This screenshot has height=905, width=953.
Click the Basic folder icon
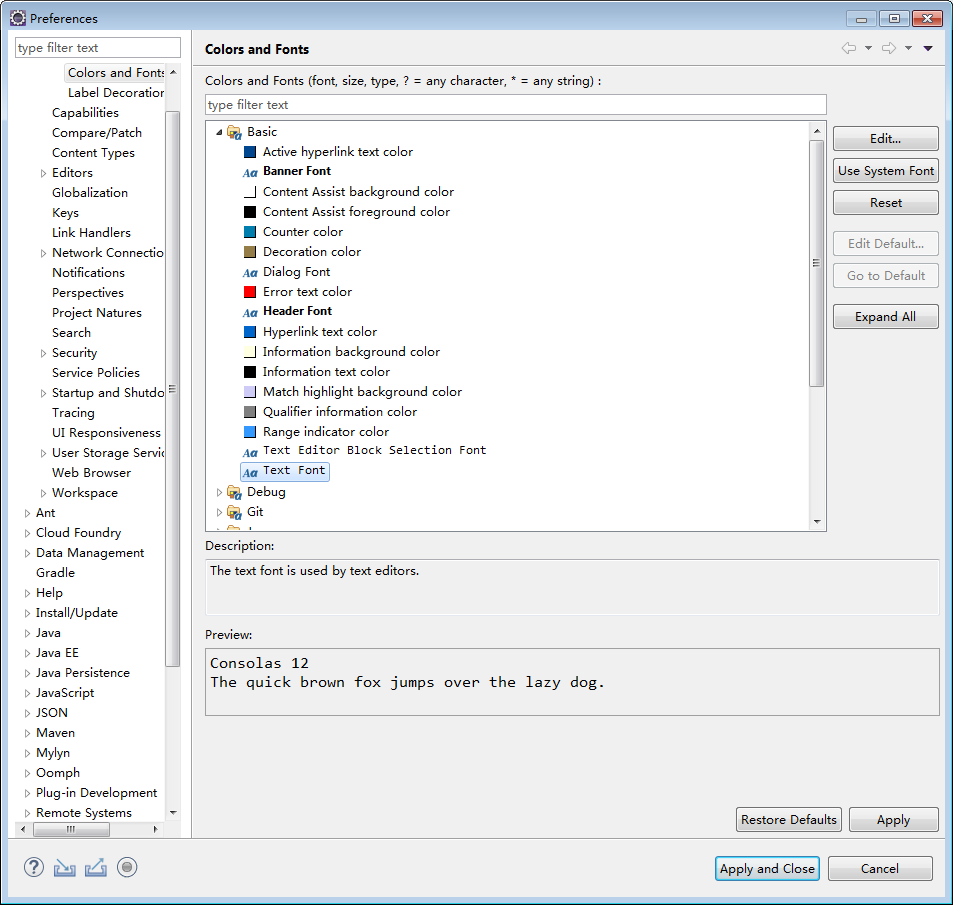point(234,132)
